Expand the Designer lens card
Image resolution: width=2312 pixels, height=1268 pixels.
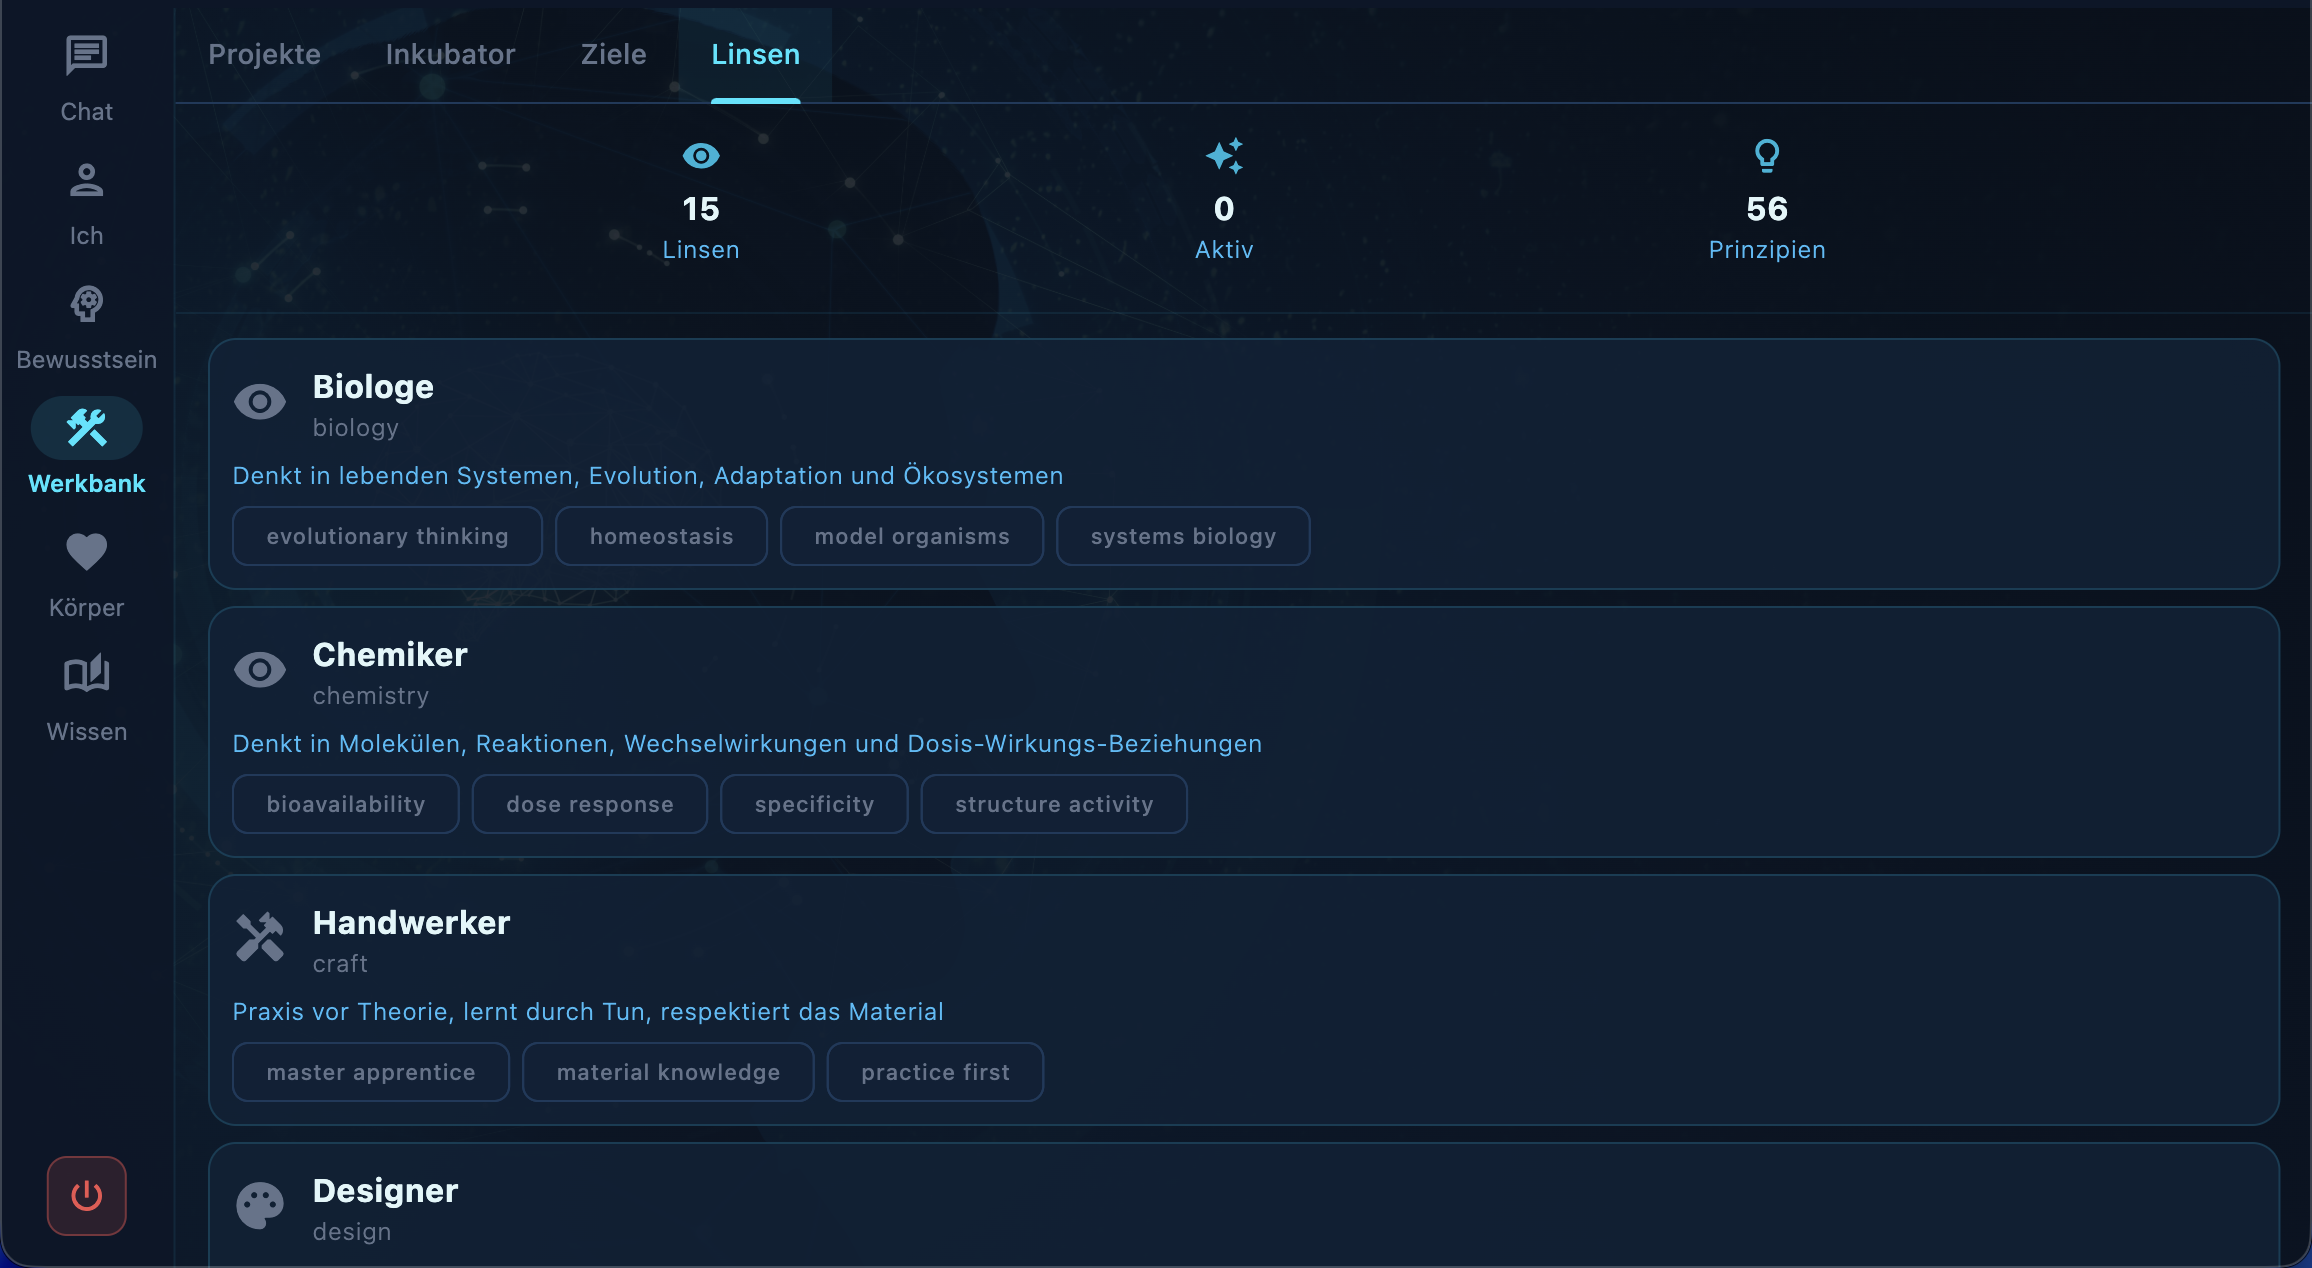[x=1244, y=1205]
